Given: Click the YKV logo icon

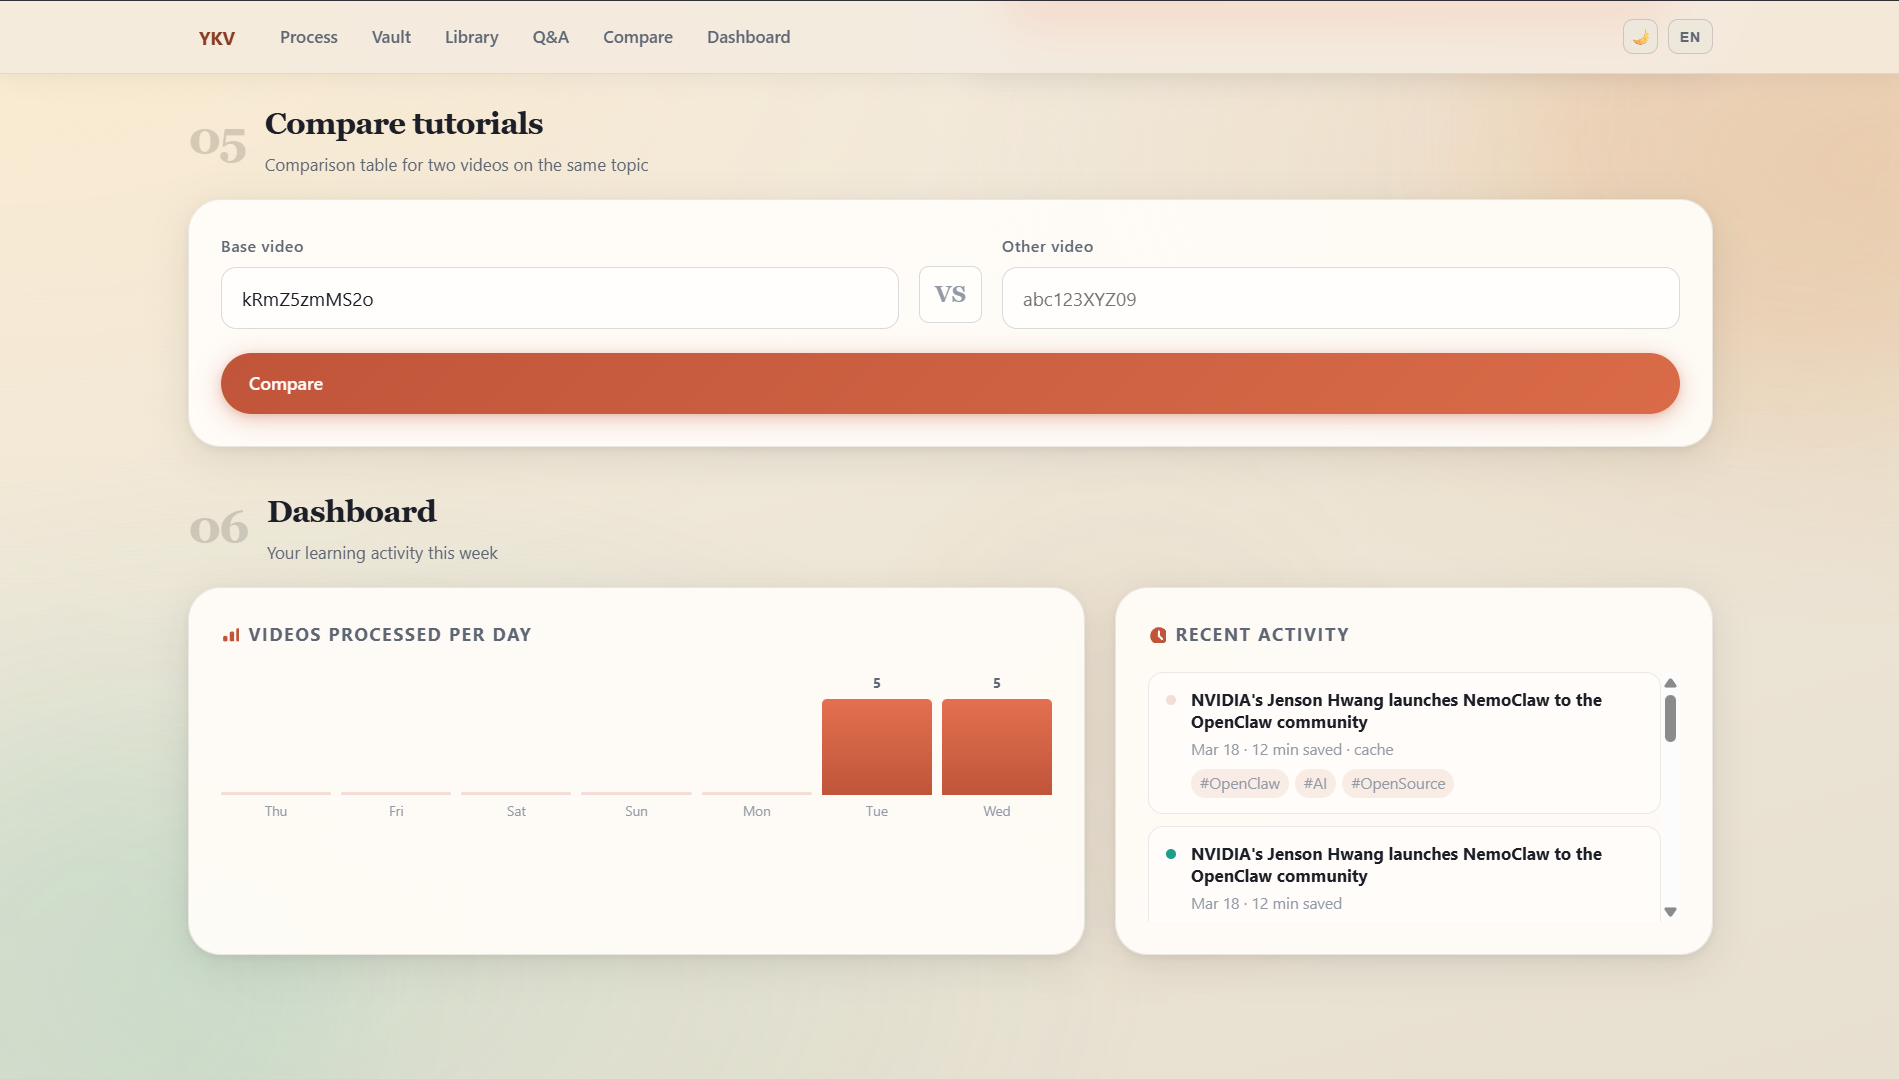Looking at the screenshot, I should click(216, 37).
